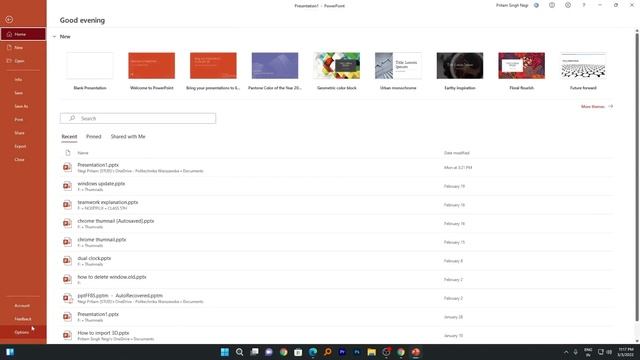Image resolution: width=640 pixels, height=360 pixels.
Task: Open windows update.pptx
Action: 337,186
